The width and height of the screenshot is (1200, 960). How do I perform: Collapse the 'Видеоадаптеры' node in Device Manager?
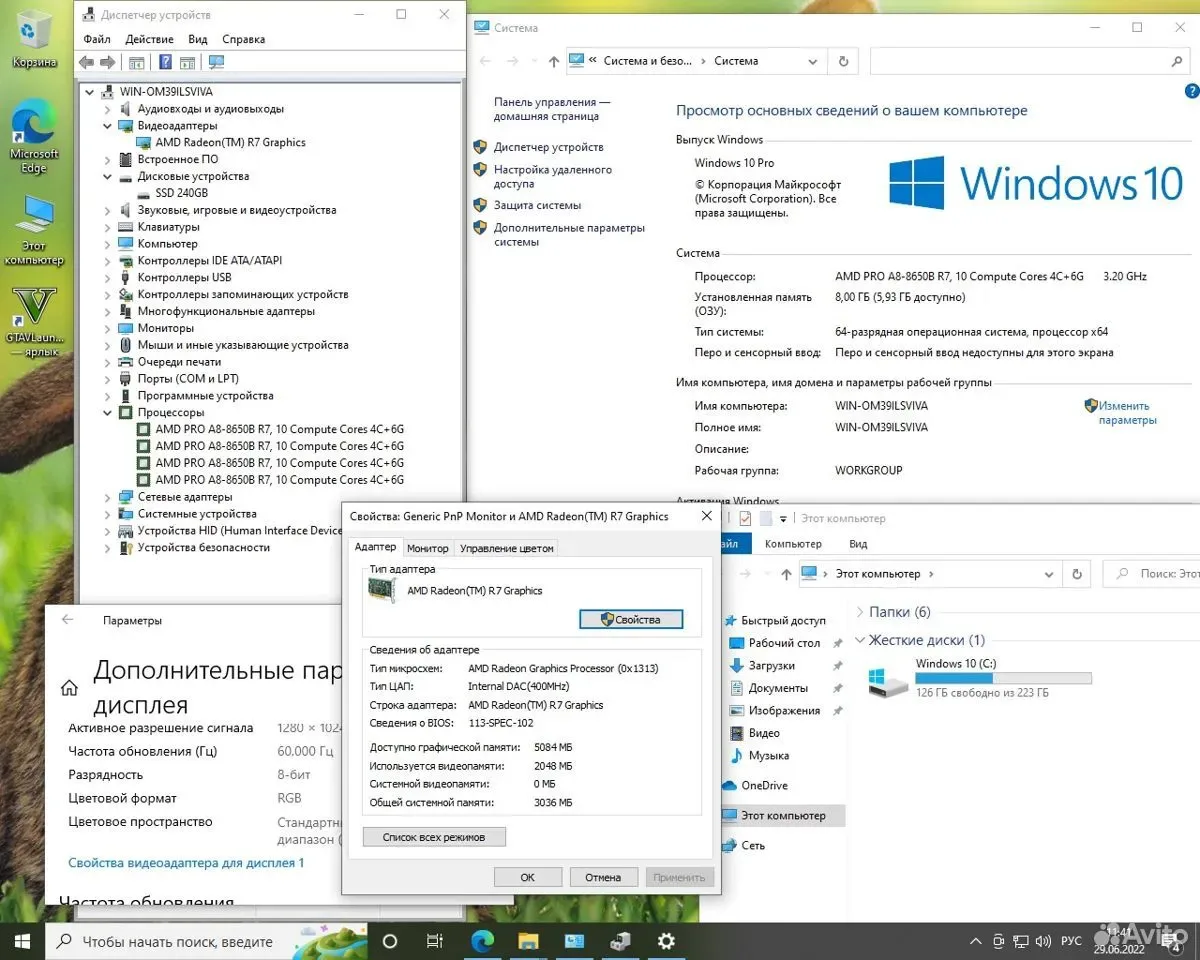click(x=108, y=126)
